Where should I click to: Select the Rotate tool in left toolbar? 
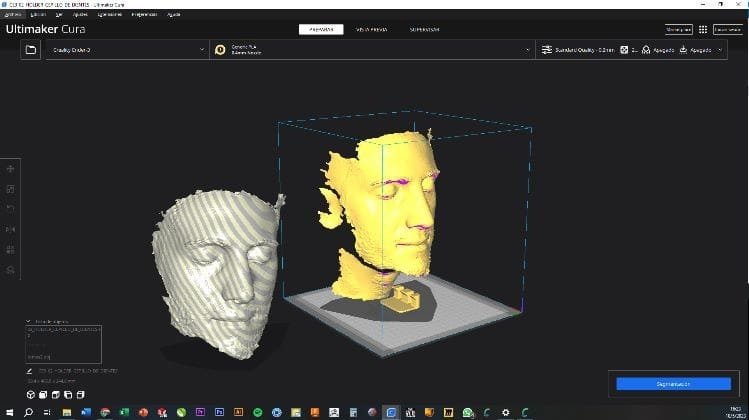11,209
